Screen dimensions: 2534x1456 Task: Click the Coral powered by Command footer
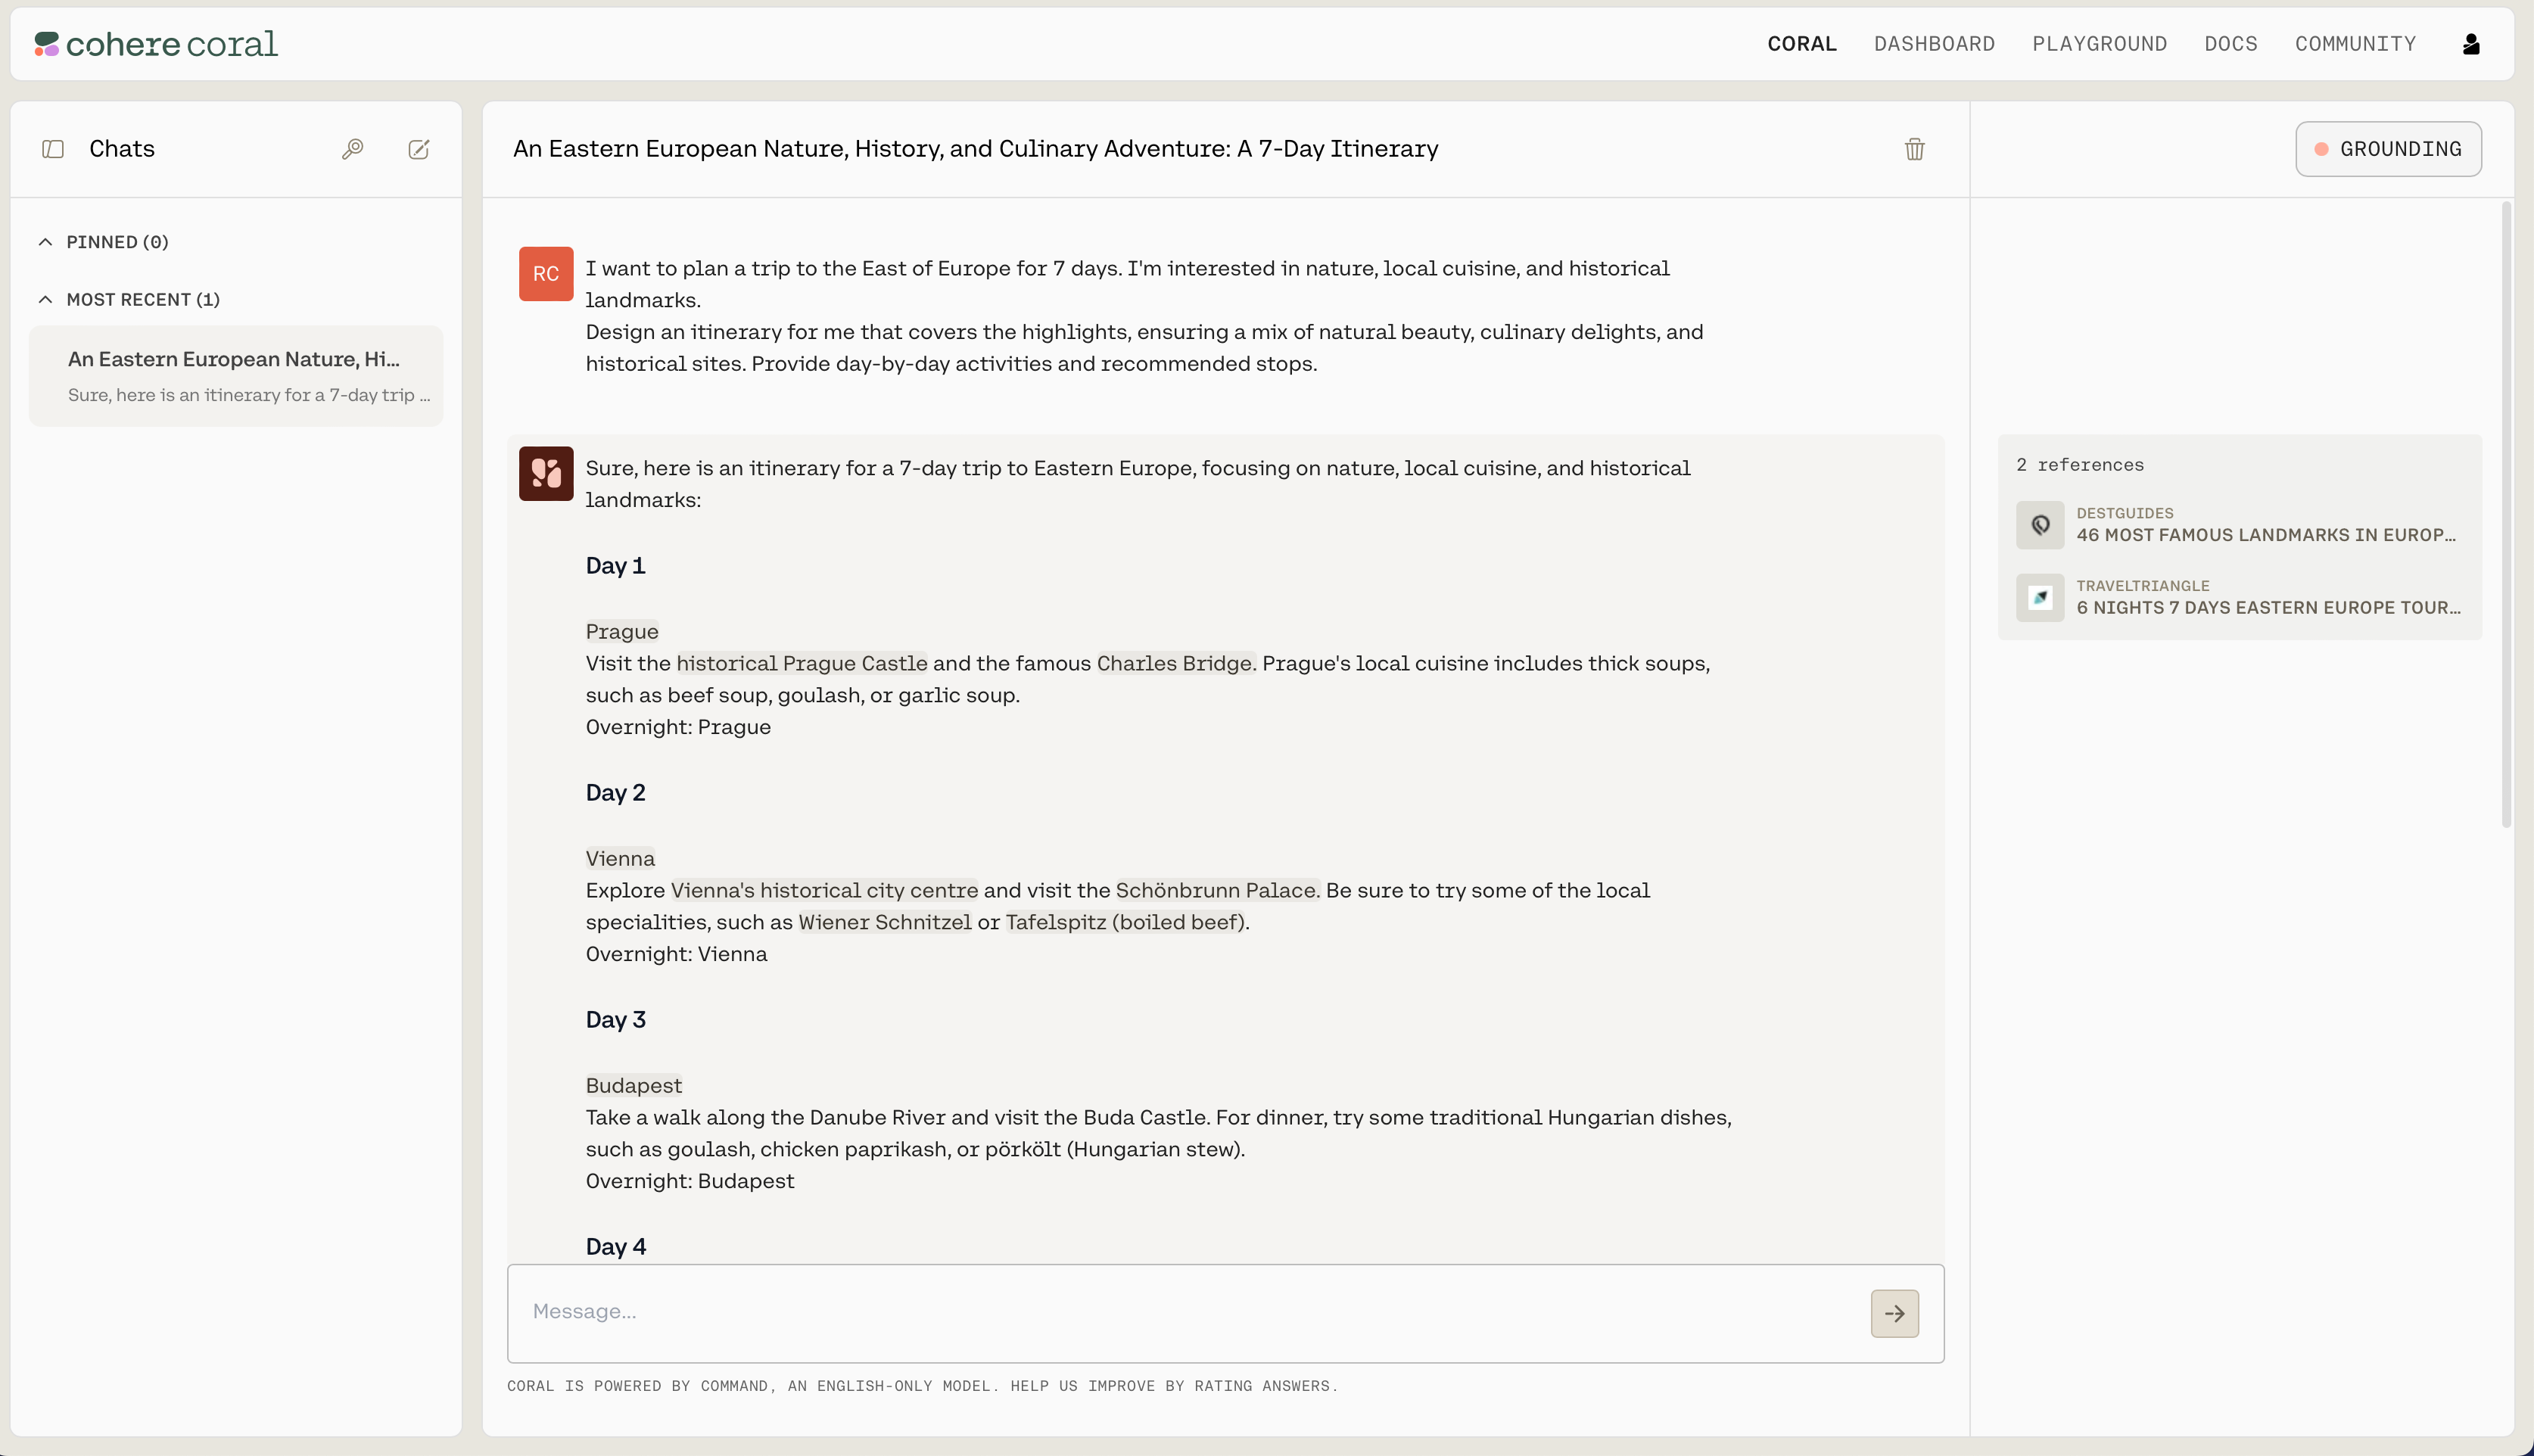[x=922, y=1386]
